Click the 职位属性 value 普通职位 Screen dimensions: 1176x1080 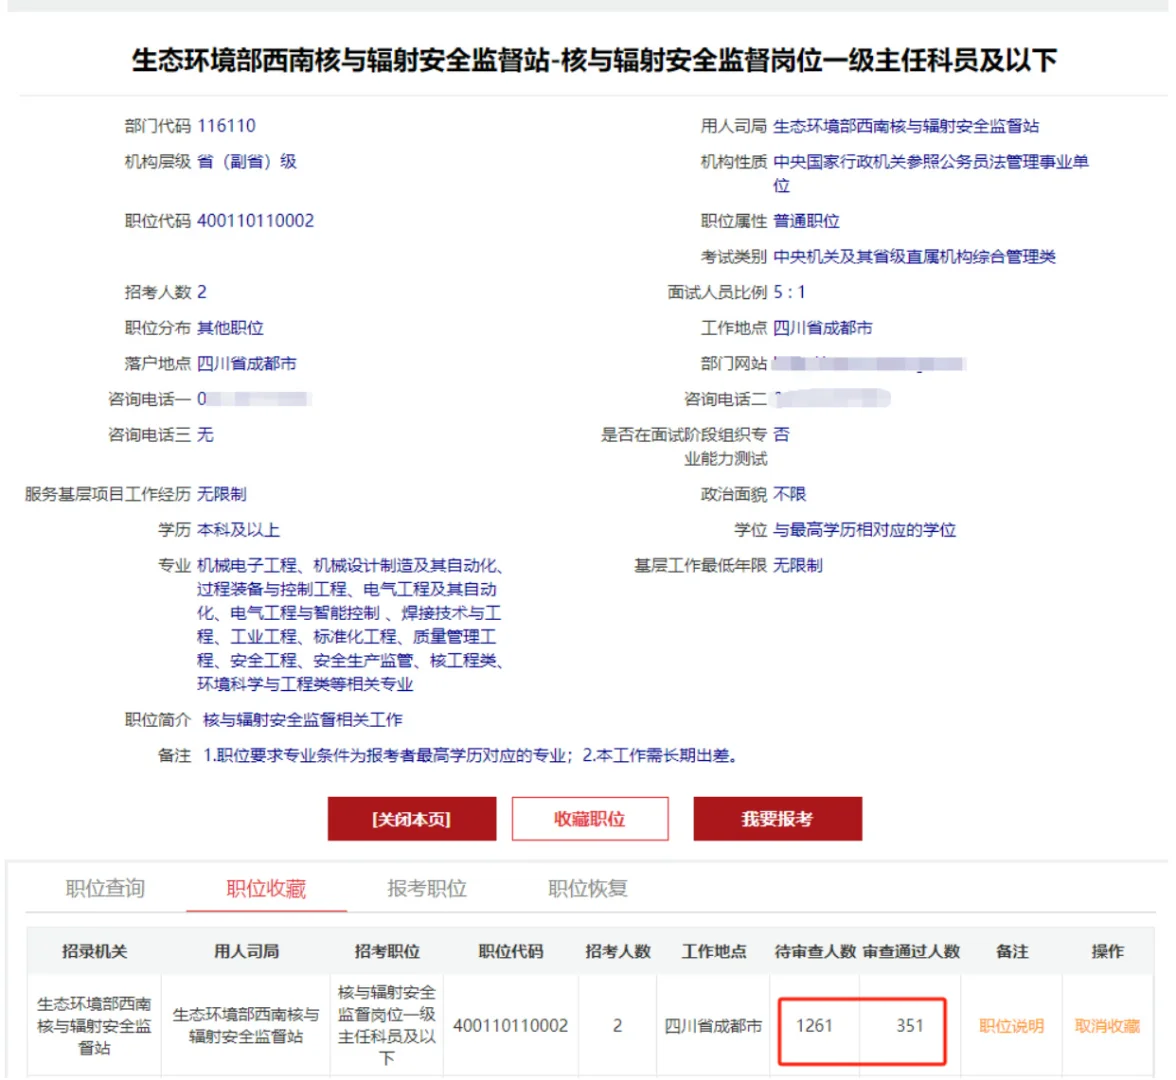pos(806,220)
